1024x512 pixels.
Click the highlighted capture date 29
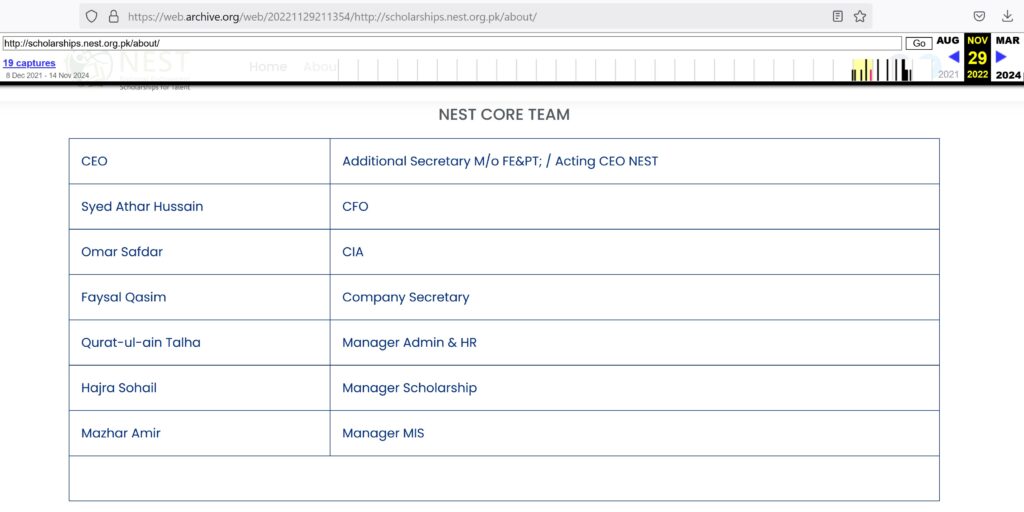[978, 57]
